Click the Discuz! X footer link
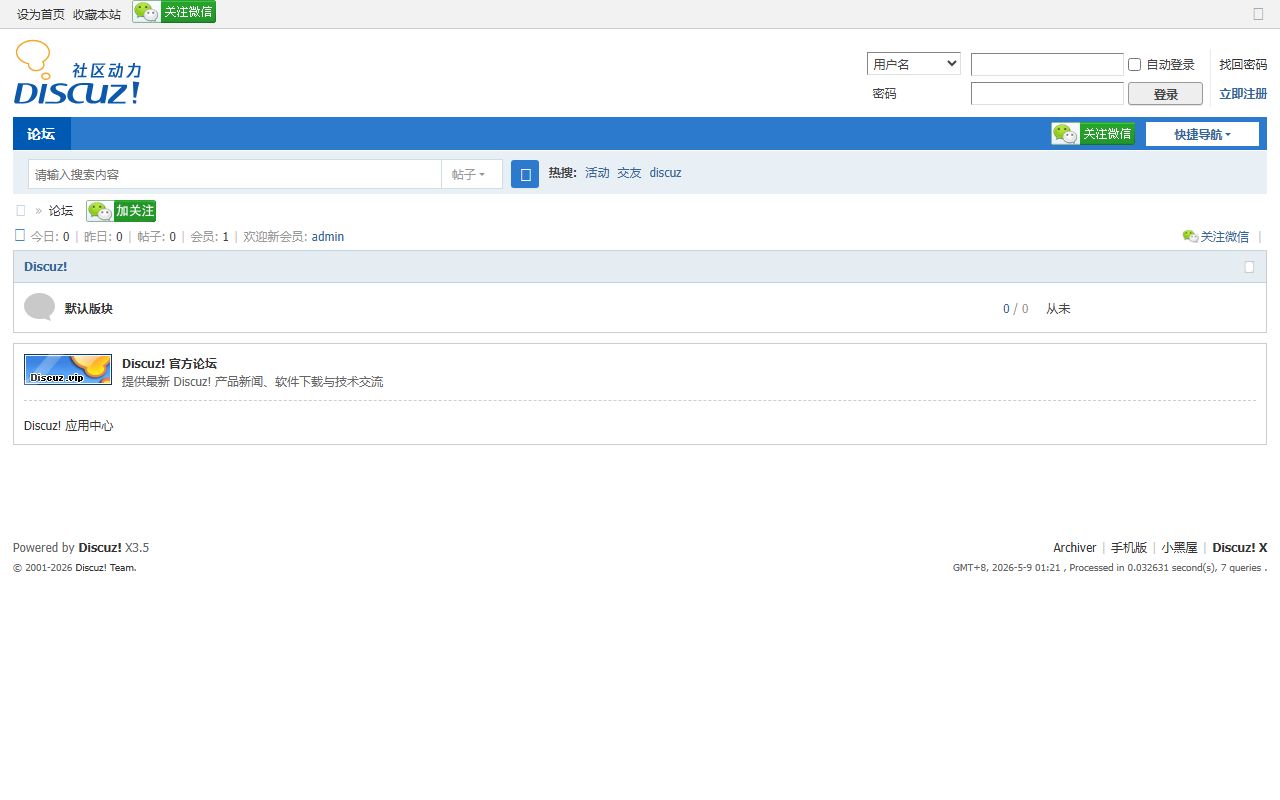 (1240, 548)
